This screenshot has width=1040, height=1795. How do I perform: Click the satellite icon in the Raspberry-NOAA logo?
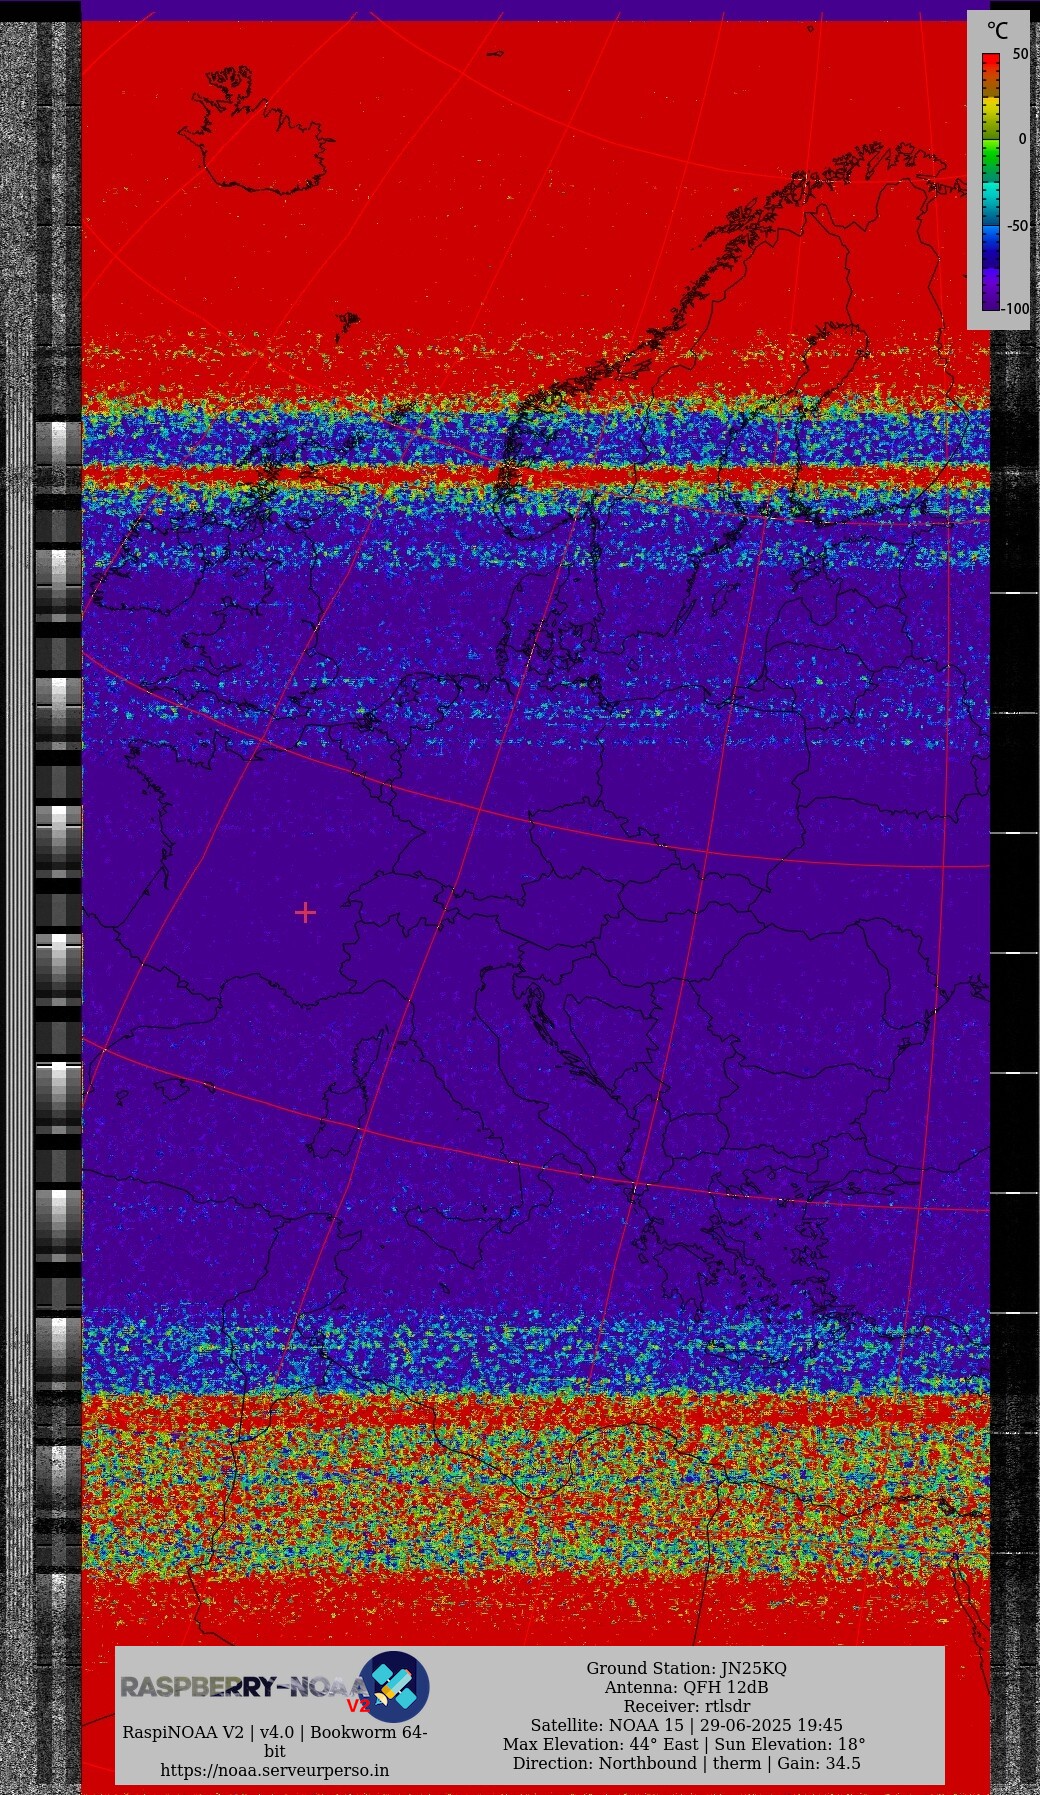point(395,1686)
